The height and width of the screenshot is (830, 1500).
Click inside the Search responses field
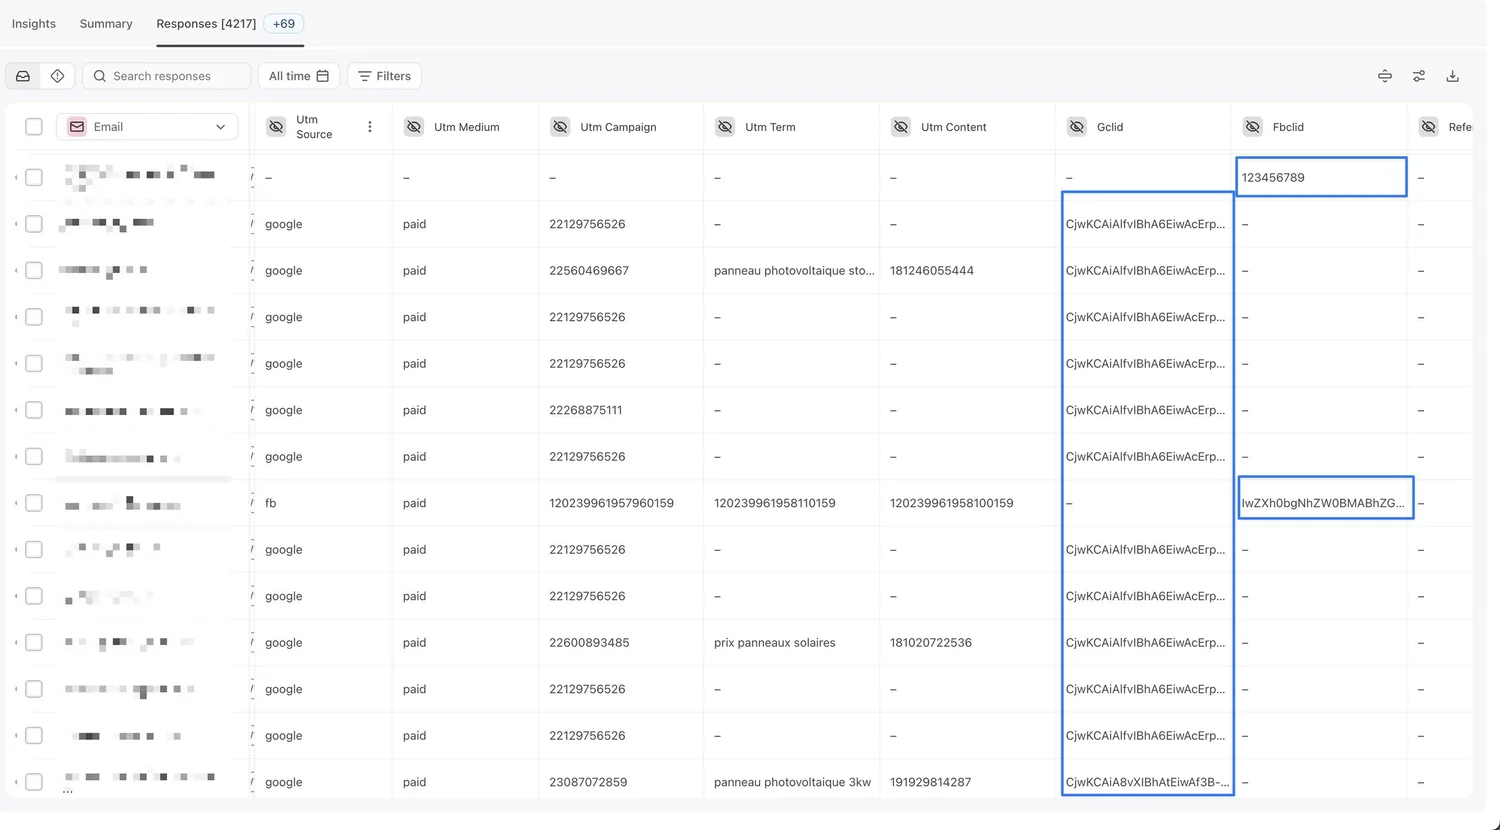165,75
